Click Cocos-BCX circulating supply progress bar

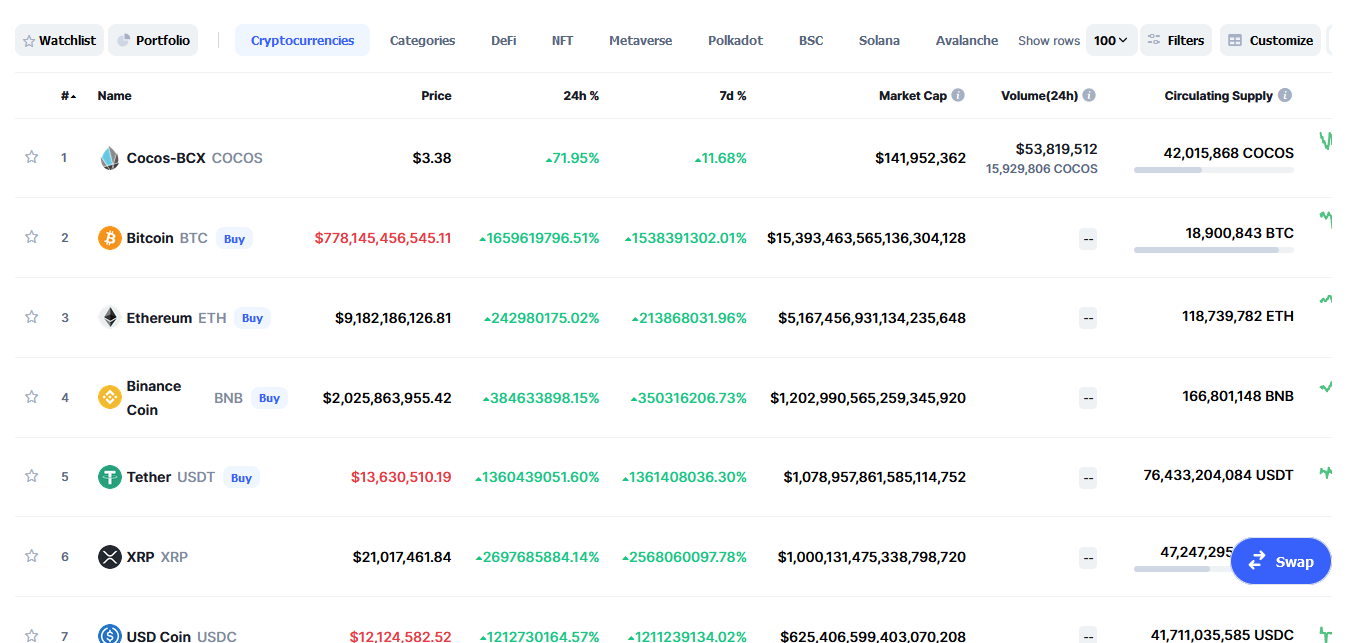click(x=1213, y=170)
